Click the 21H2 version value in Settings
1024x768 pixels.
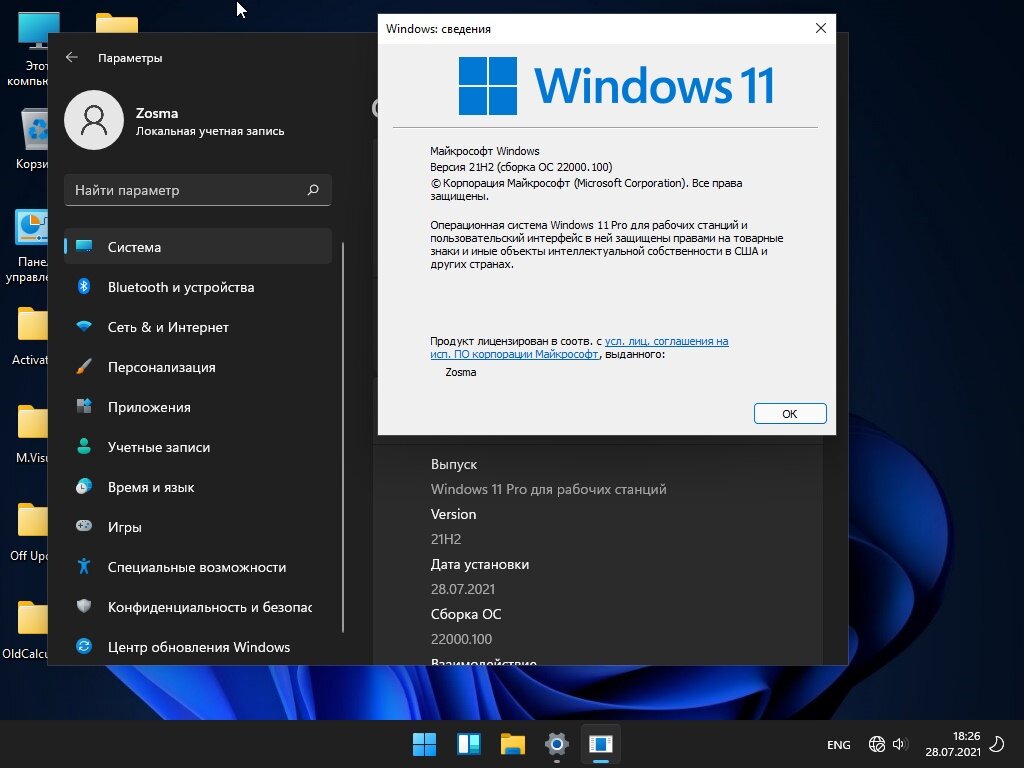[446, 539]
